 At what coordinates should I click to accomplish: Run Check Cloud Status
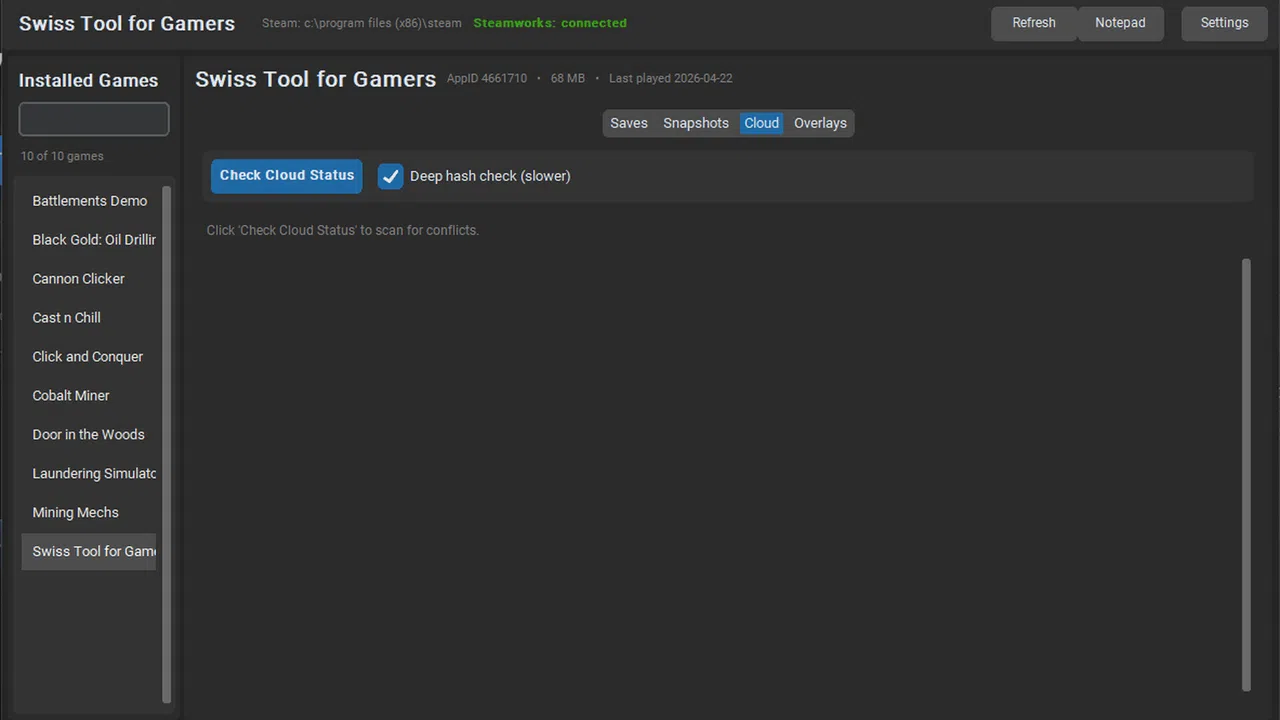(x=287, y=175)
